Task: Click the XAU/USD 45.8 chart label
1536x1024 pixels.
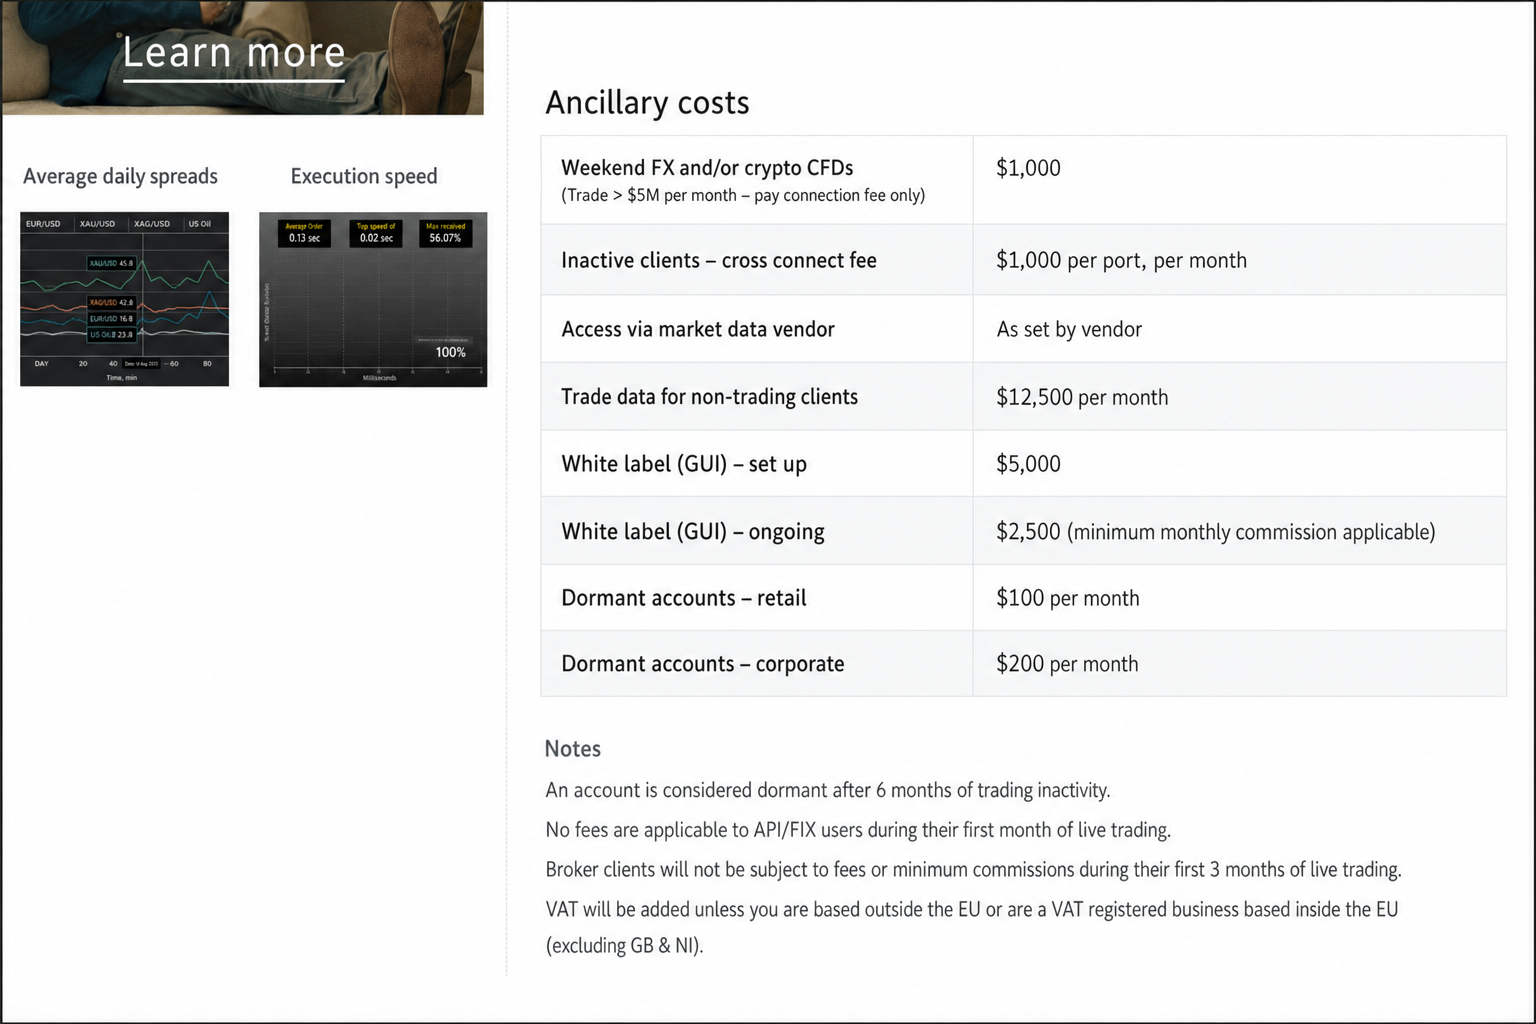Action: [111, 264]
